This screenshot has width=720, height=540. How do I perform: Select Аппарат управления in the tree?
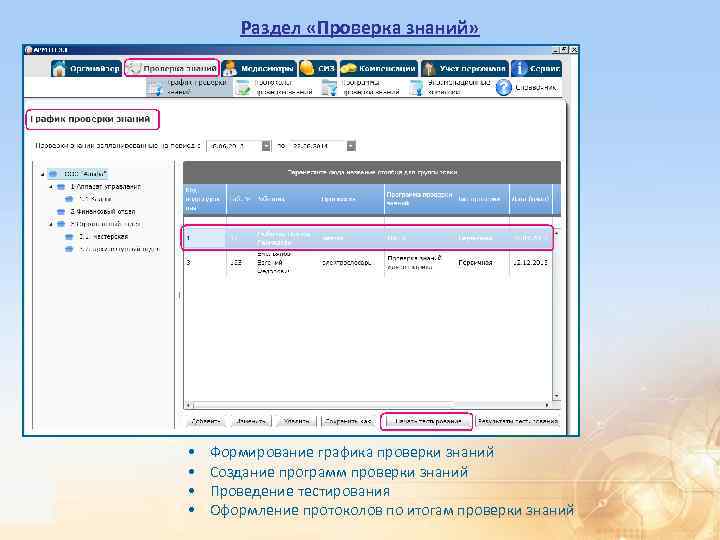[106, 187]
